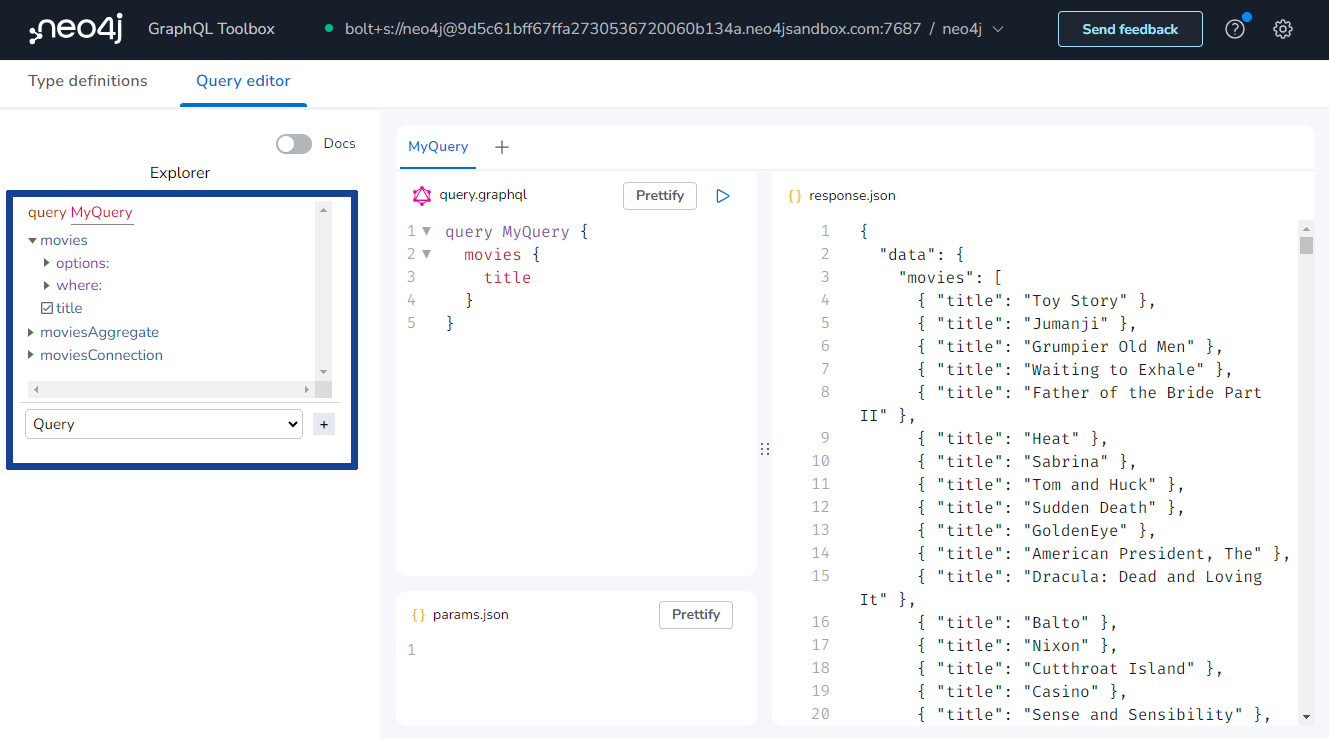Prettify the GraphQL query
This screenshot has height=738, width=1329.
659,195
